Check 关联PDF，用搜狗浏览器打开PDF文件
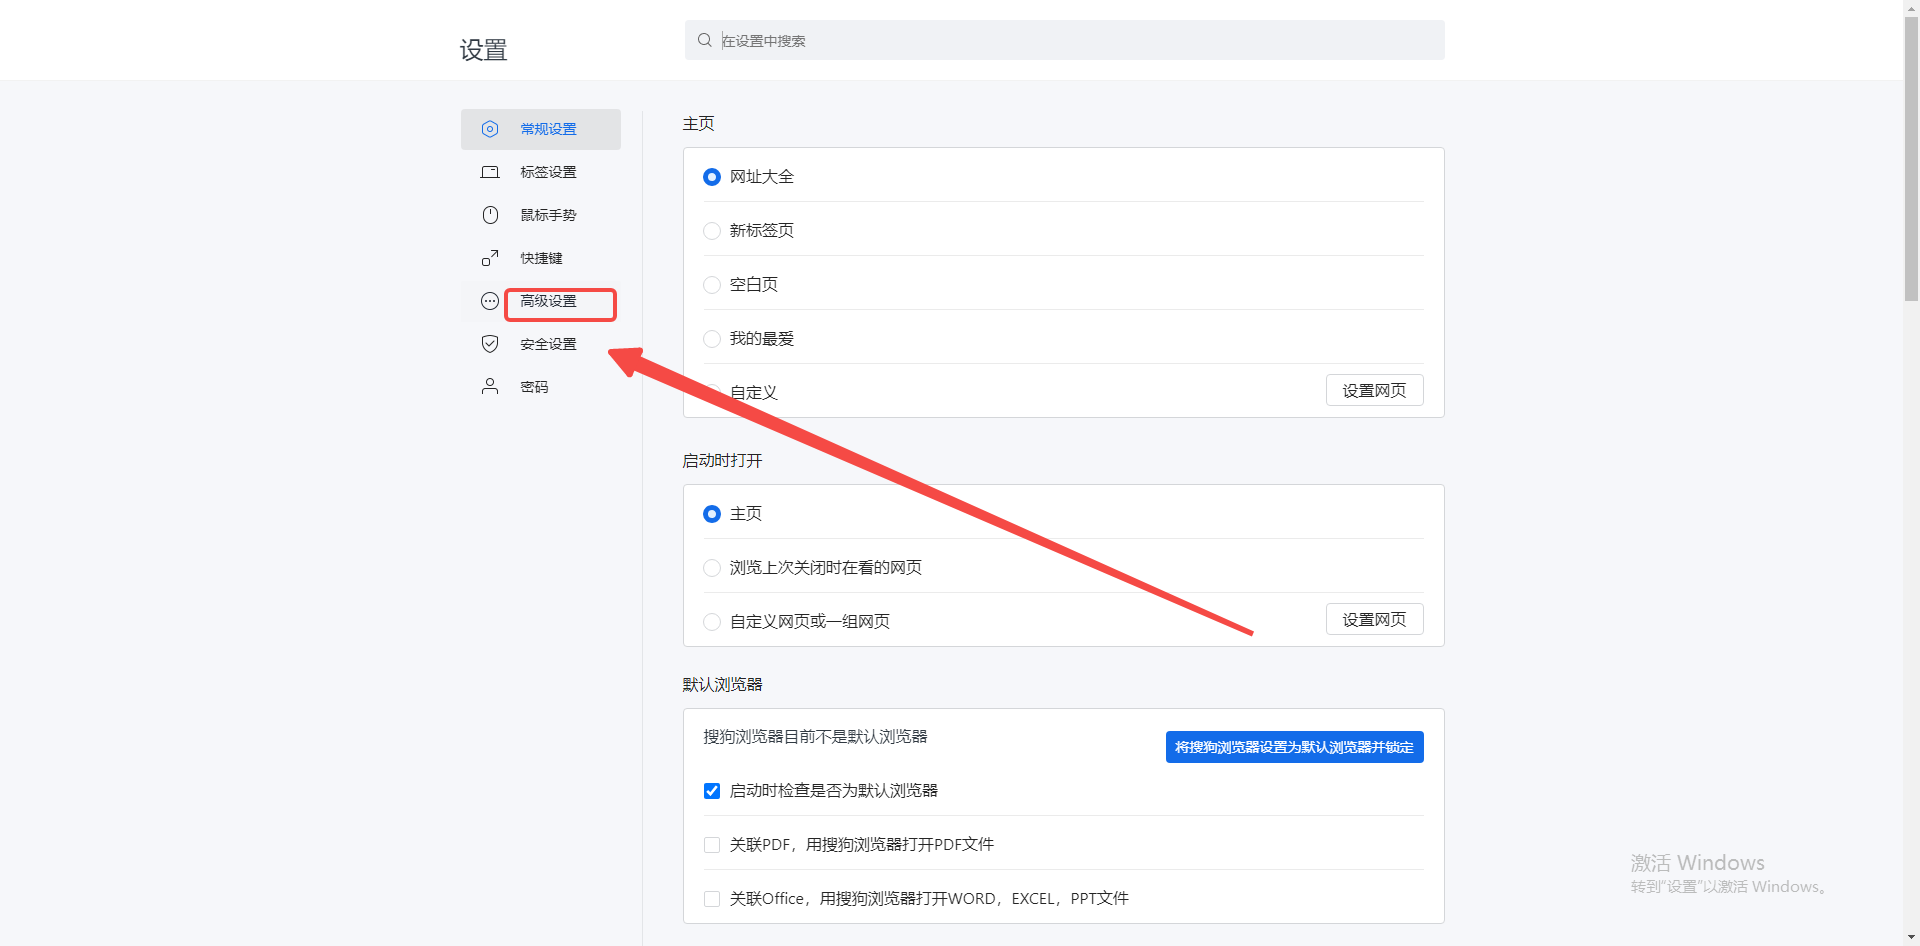 (711, 844)
